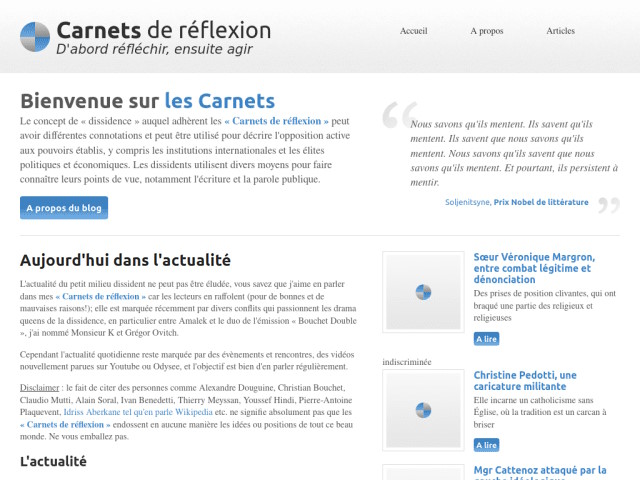Viewport: 640px width, 480px height.
Task: Click the Prix Nobel de littérature text
Action: click(x=541, y=202)
